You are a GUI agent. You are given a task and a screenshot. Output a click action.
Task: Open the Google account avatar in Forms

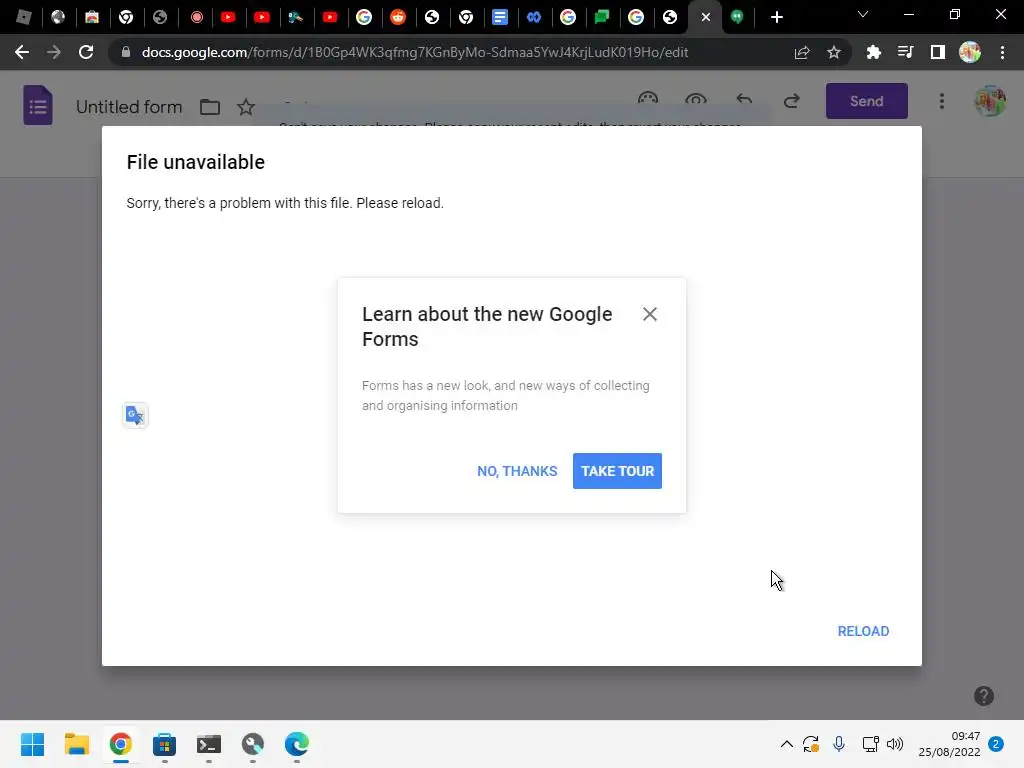click(x=989, y=101)
